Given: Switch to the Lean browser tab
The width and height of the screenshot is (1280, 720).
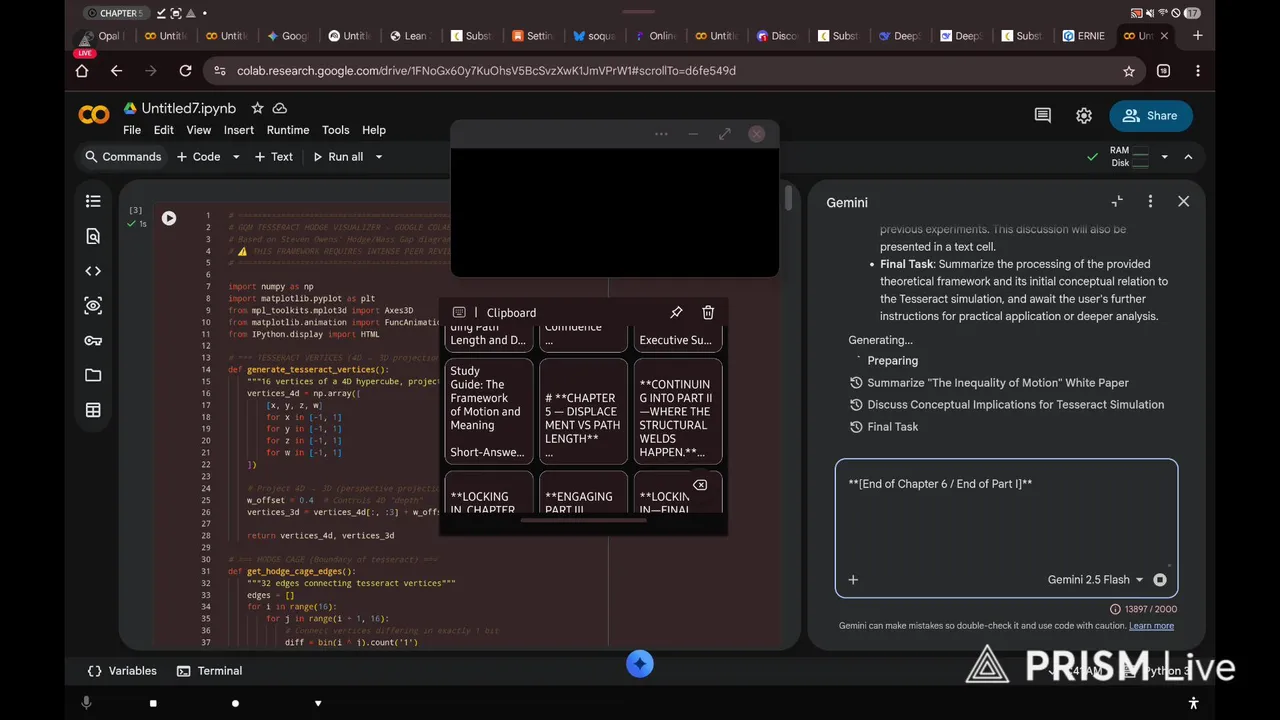Looking at the screenshot, I should [408, 36].
